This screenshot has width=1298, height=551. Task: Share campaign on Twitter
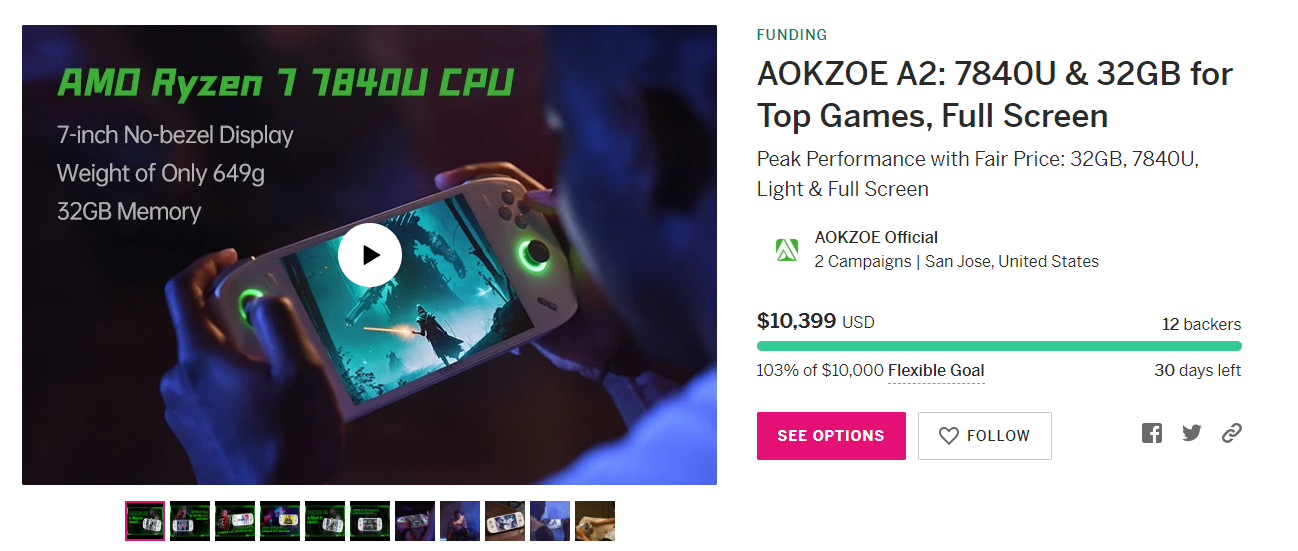point(1191,433)
